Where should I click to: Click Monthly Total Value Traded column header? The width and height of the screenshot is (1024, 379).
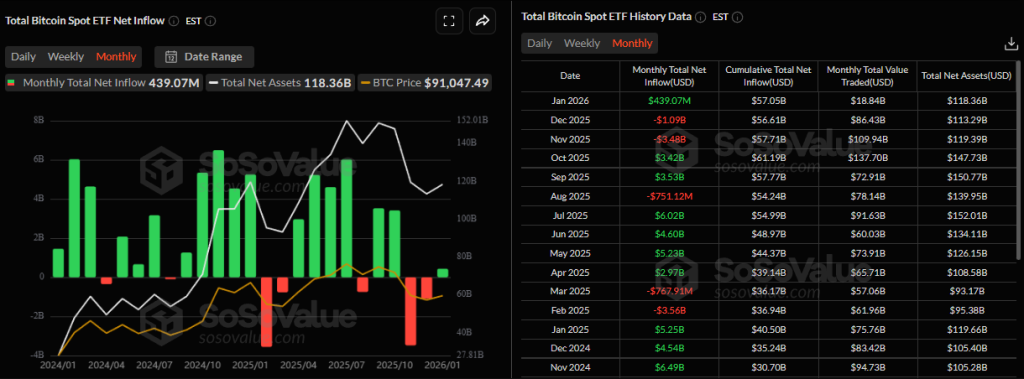867,76
